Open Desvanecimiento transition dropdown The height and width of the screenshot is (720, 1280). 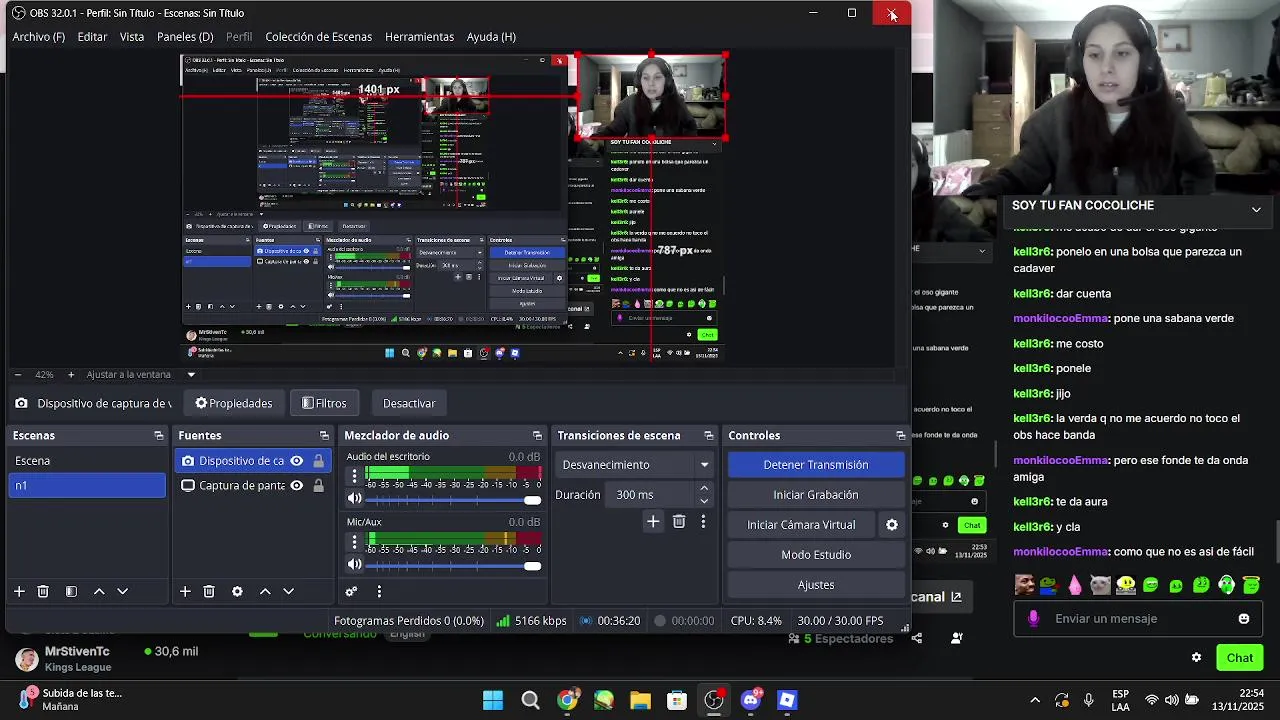pyautogui.click(x=636, y=465)
